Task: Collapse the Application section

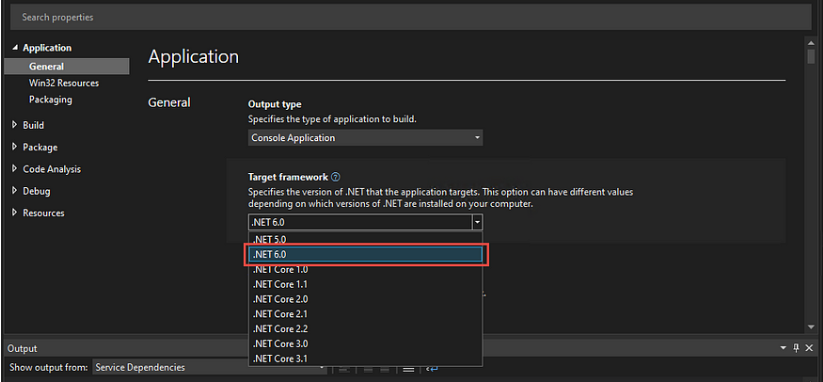Action: click(14, 48)
